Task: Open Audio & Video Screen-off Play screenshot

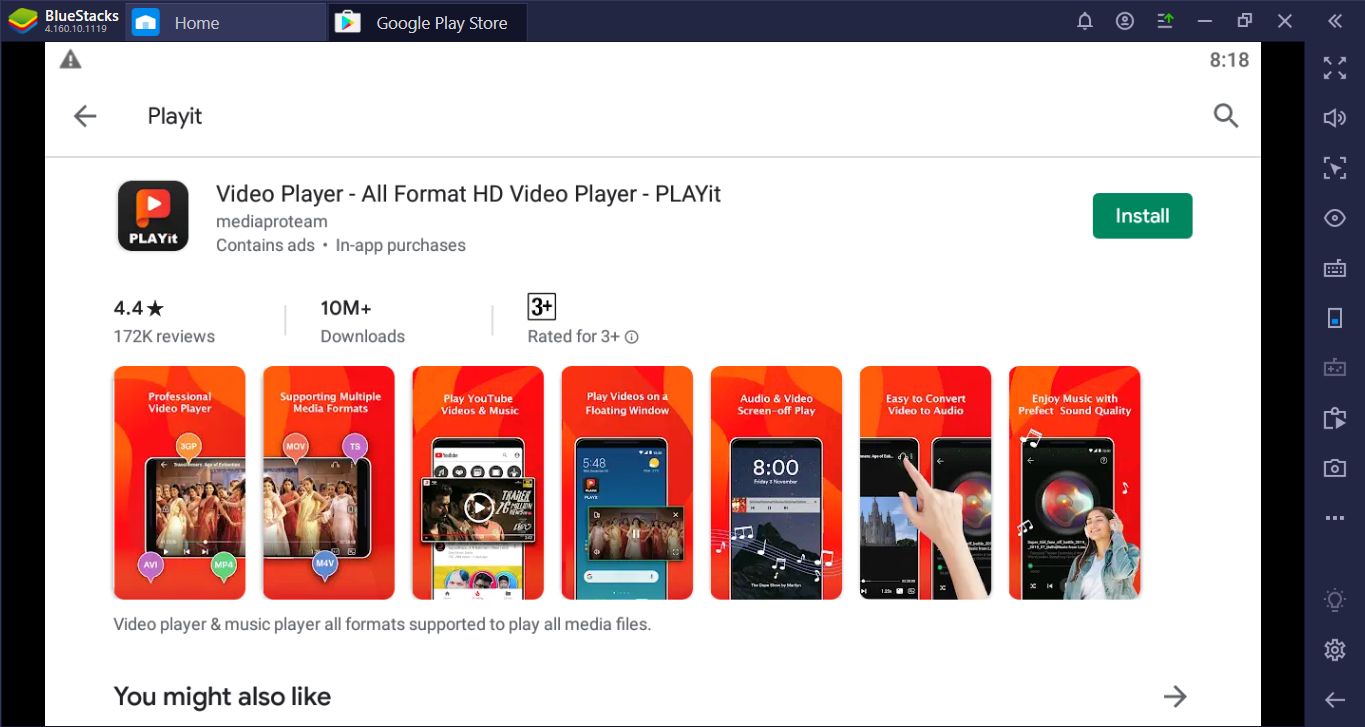Action: [x=776, y=483]
